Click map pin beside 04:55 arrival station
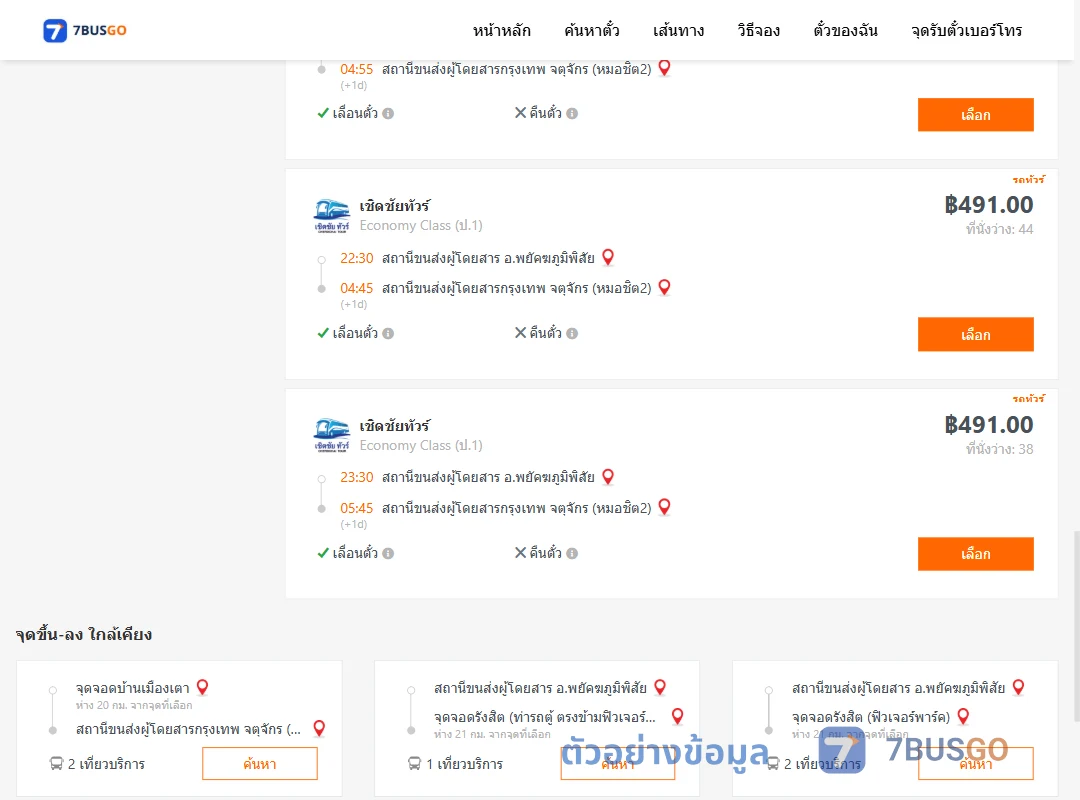Viewport: 1080px width, 800px height. [665, 68]
